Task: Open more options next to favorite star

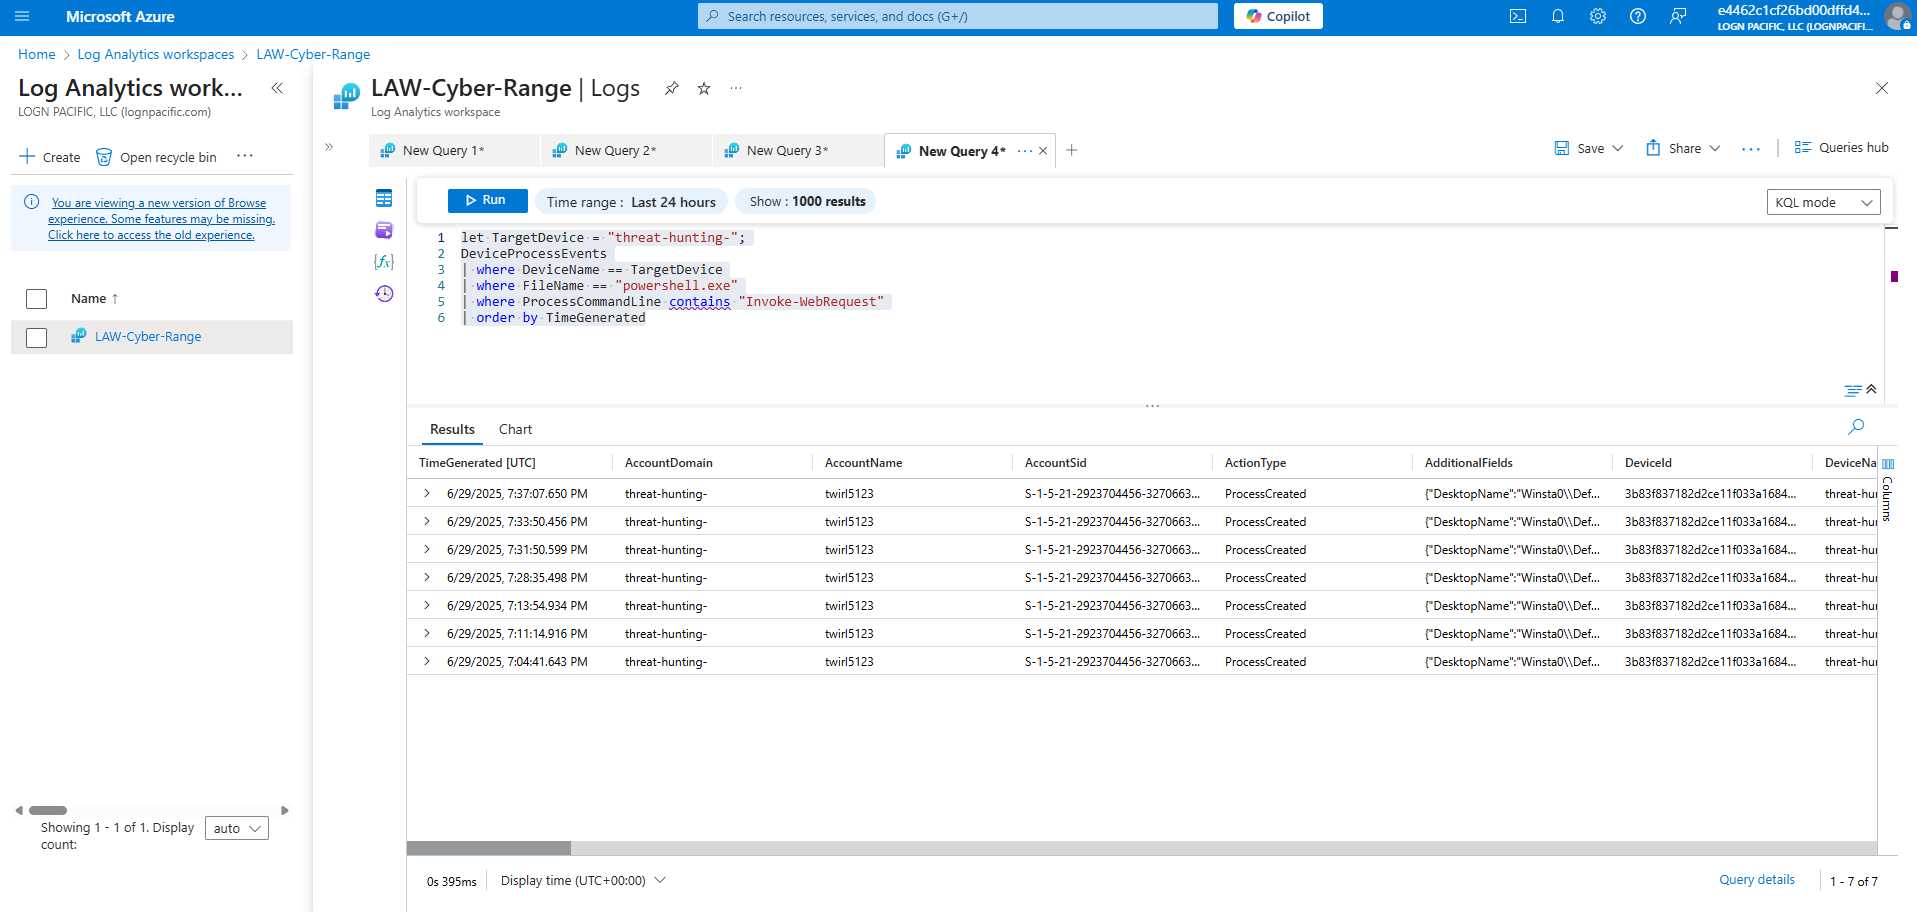Action: point(736,88)
